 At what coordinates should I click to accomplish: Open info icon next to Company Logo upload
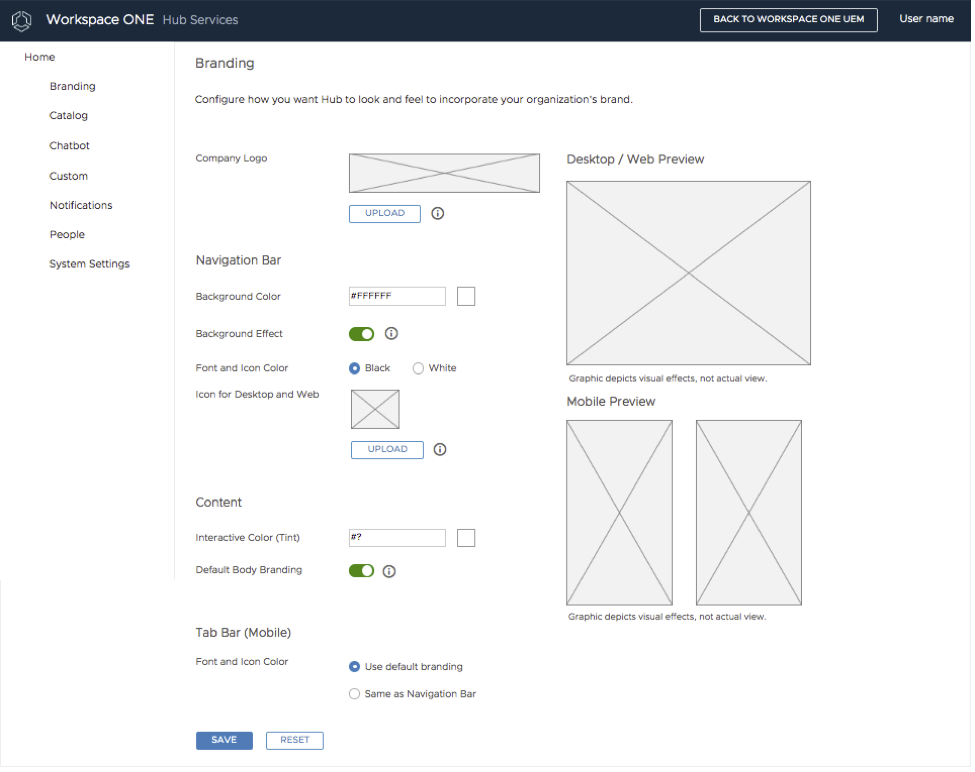click(x=439, y=214)
